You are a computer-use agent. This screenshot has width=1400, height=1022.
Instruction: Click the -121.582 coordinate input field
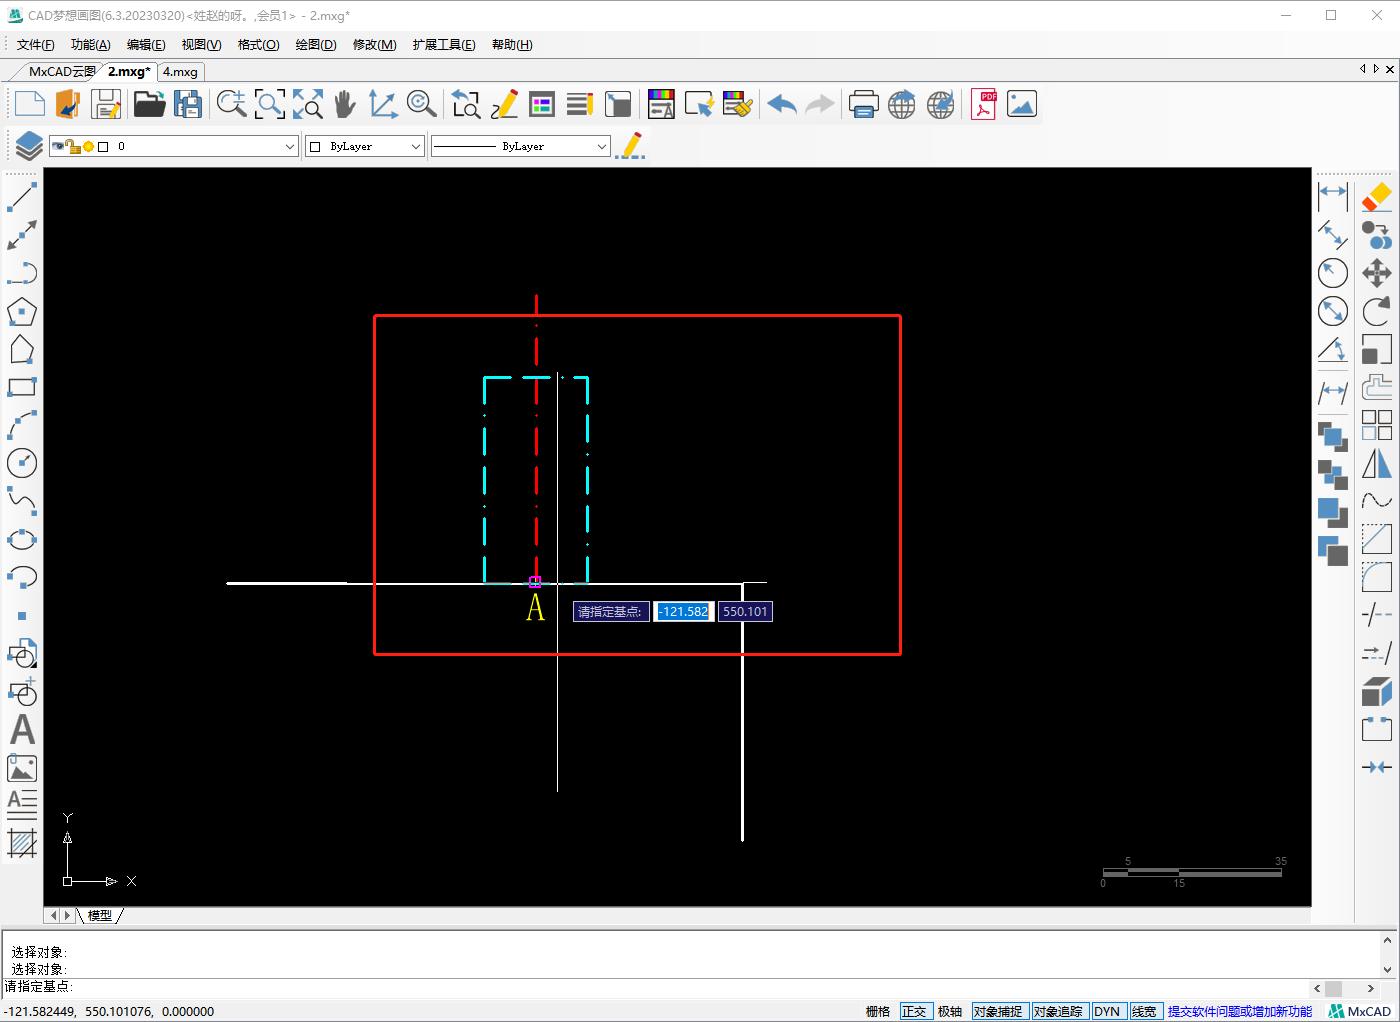(x=684, y=611)
